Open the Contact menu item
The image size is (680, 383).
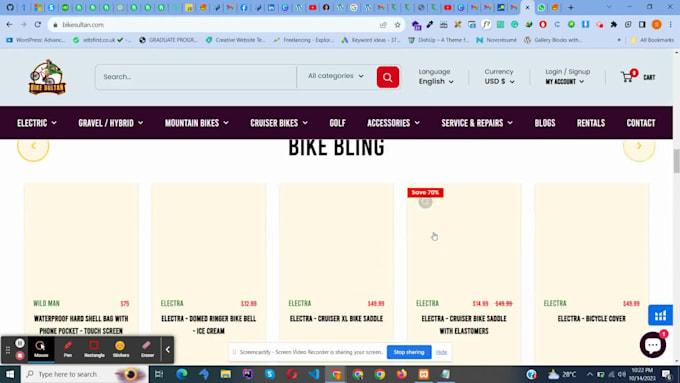click(x=641, y=123)
